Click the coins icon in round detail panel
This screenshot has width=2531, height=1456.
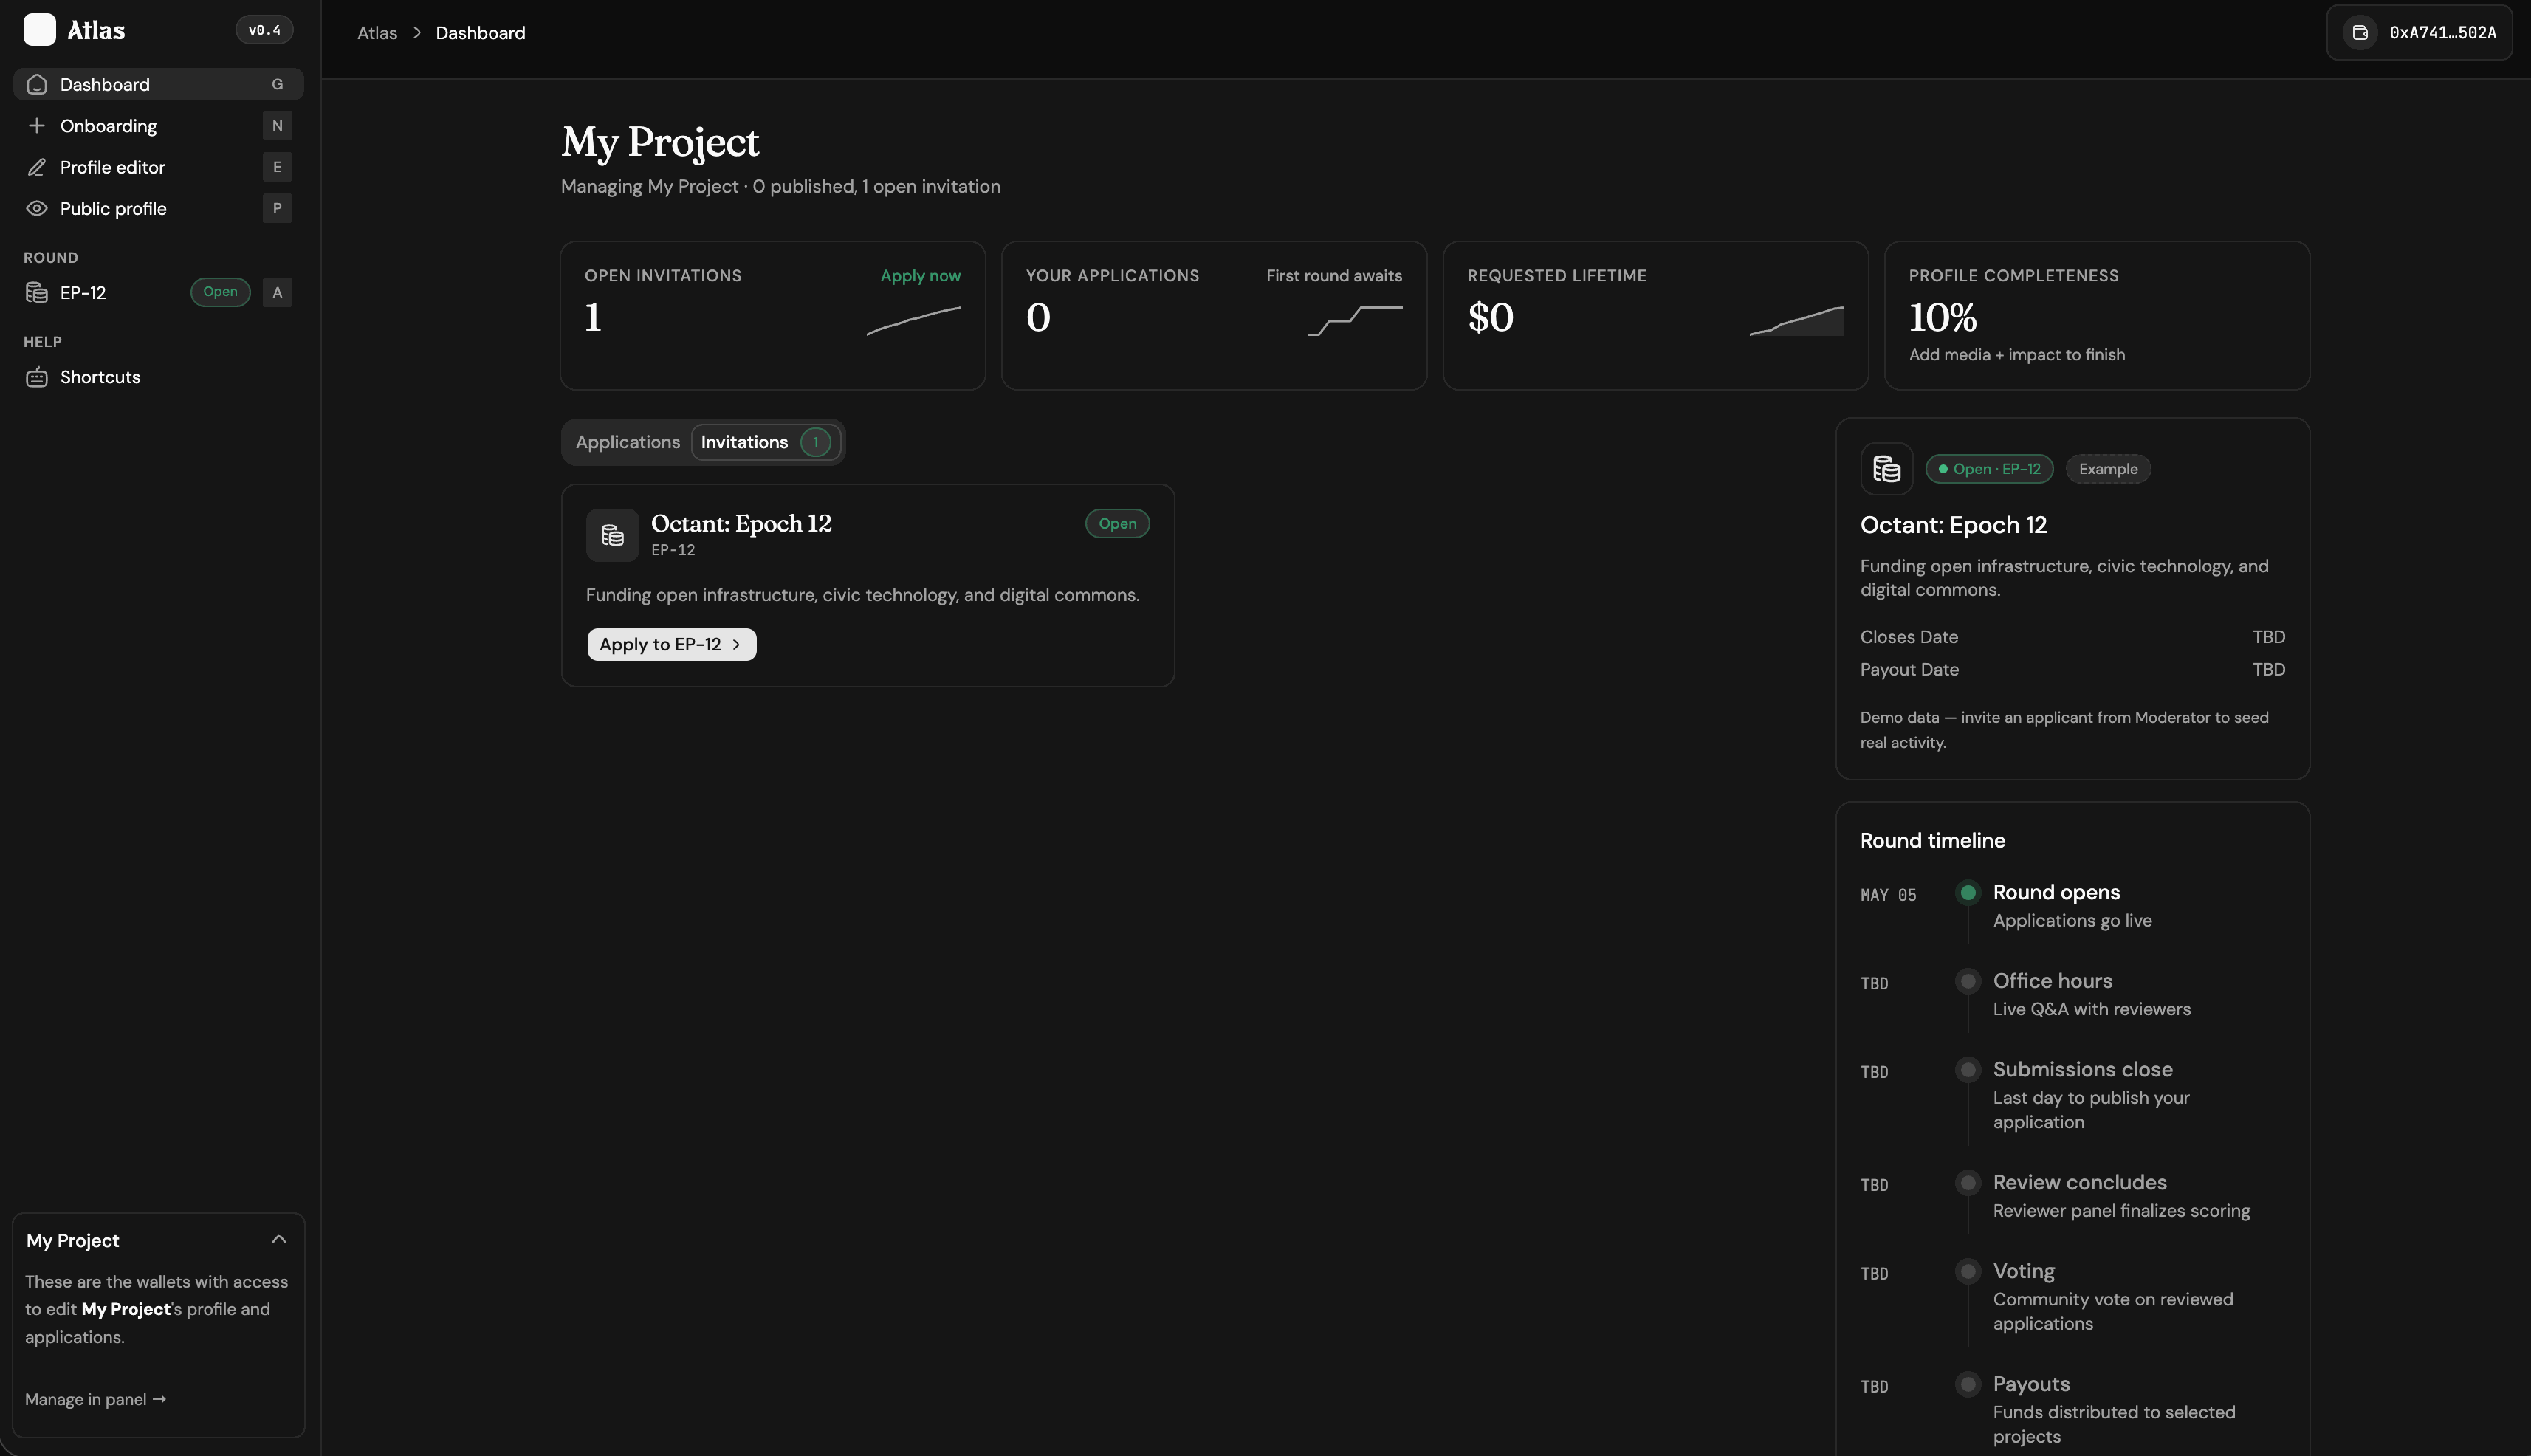point(1886,469)
